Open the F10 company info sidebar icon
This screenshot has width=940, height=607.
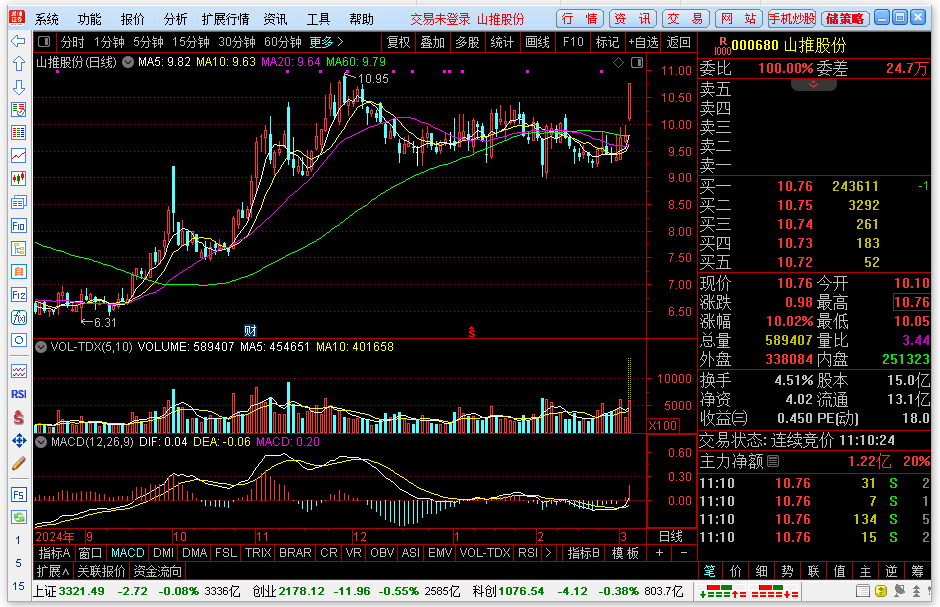[19, 225]
